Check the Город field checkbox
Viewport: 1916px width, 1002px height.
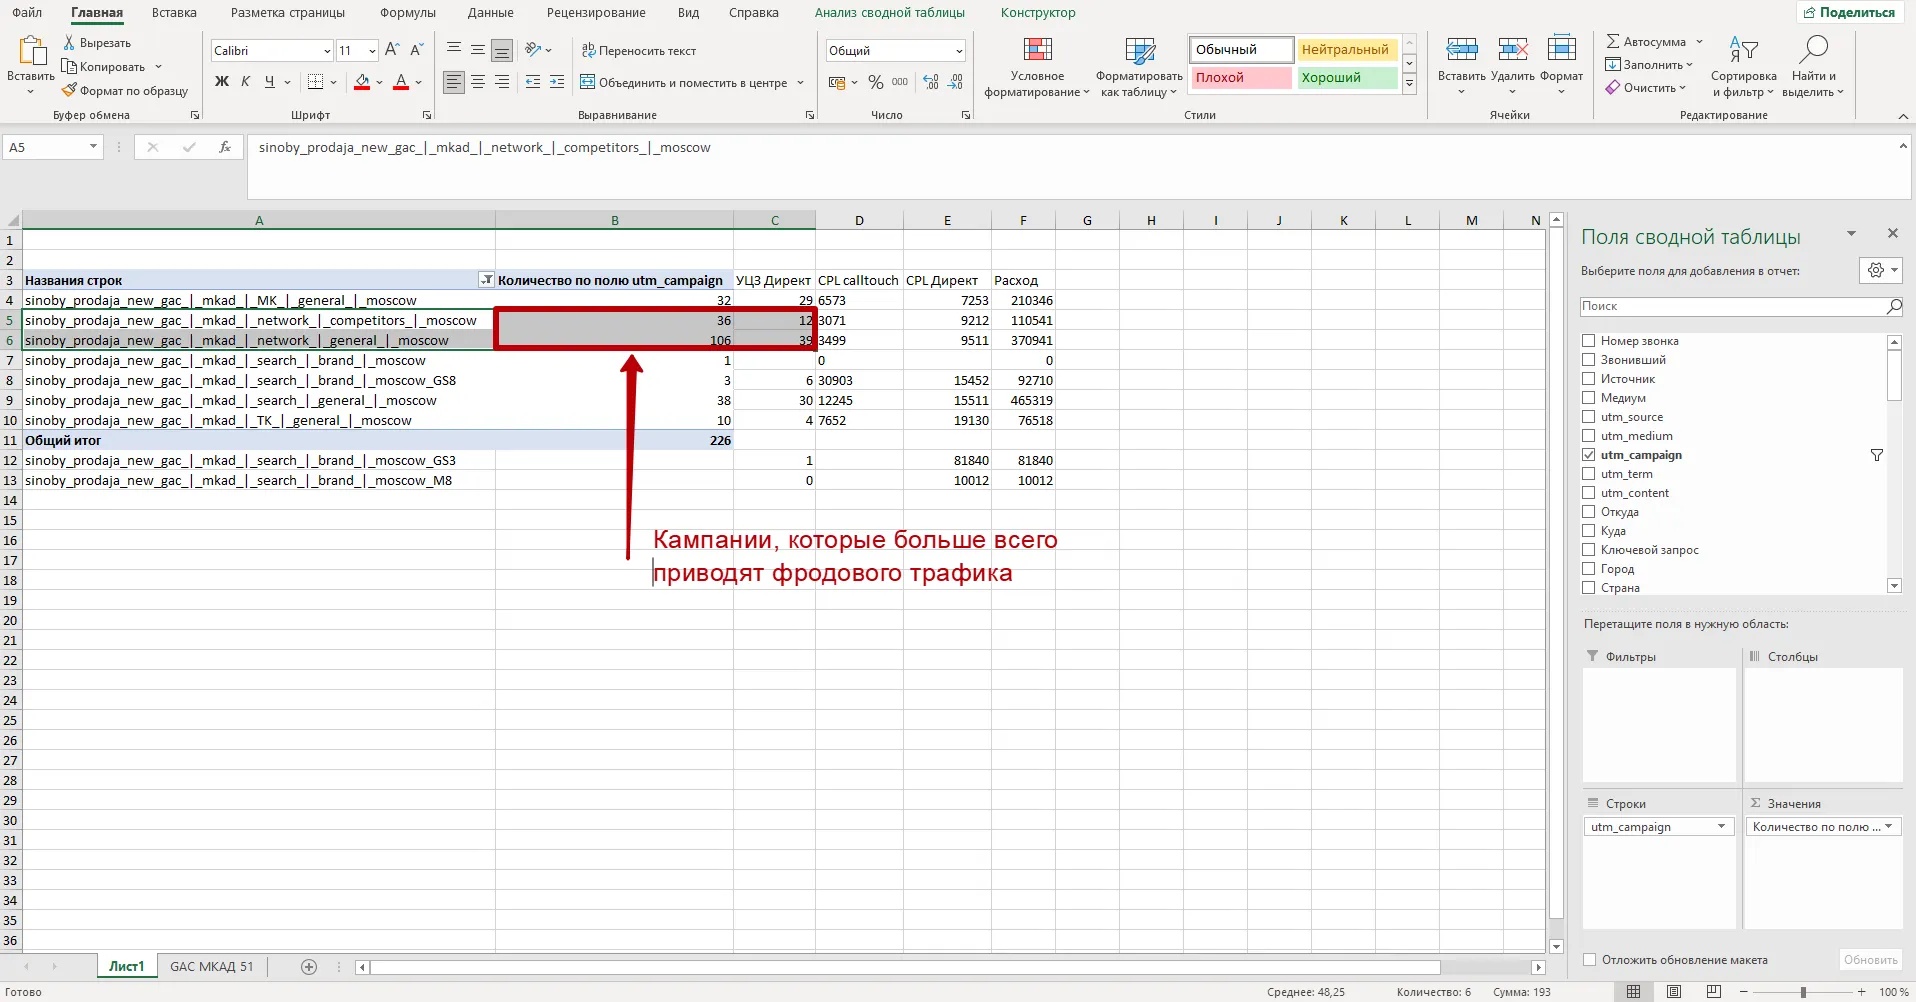(x=1589, y=569)
